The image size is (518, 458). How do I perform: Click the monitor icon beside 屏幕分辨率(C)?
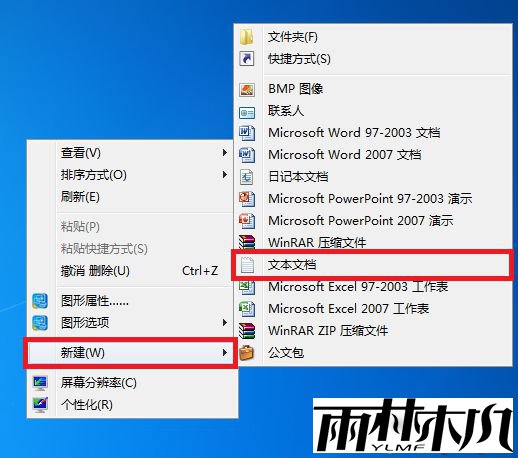point(40,383)
